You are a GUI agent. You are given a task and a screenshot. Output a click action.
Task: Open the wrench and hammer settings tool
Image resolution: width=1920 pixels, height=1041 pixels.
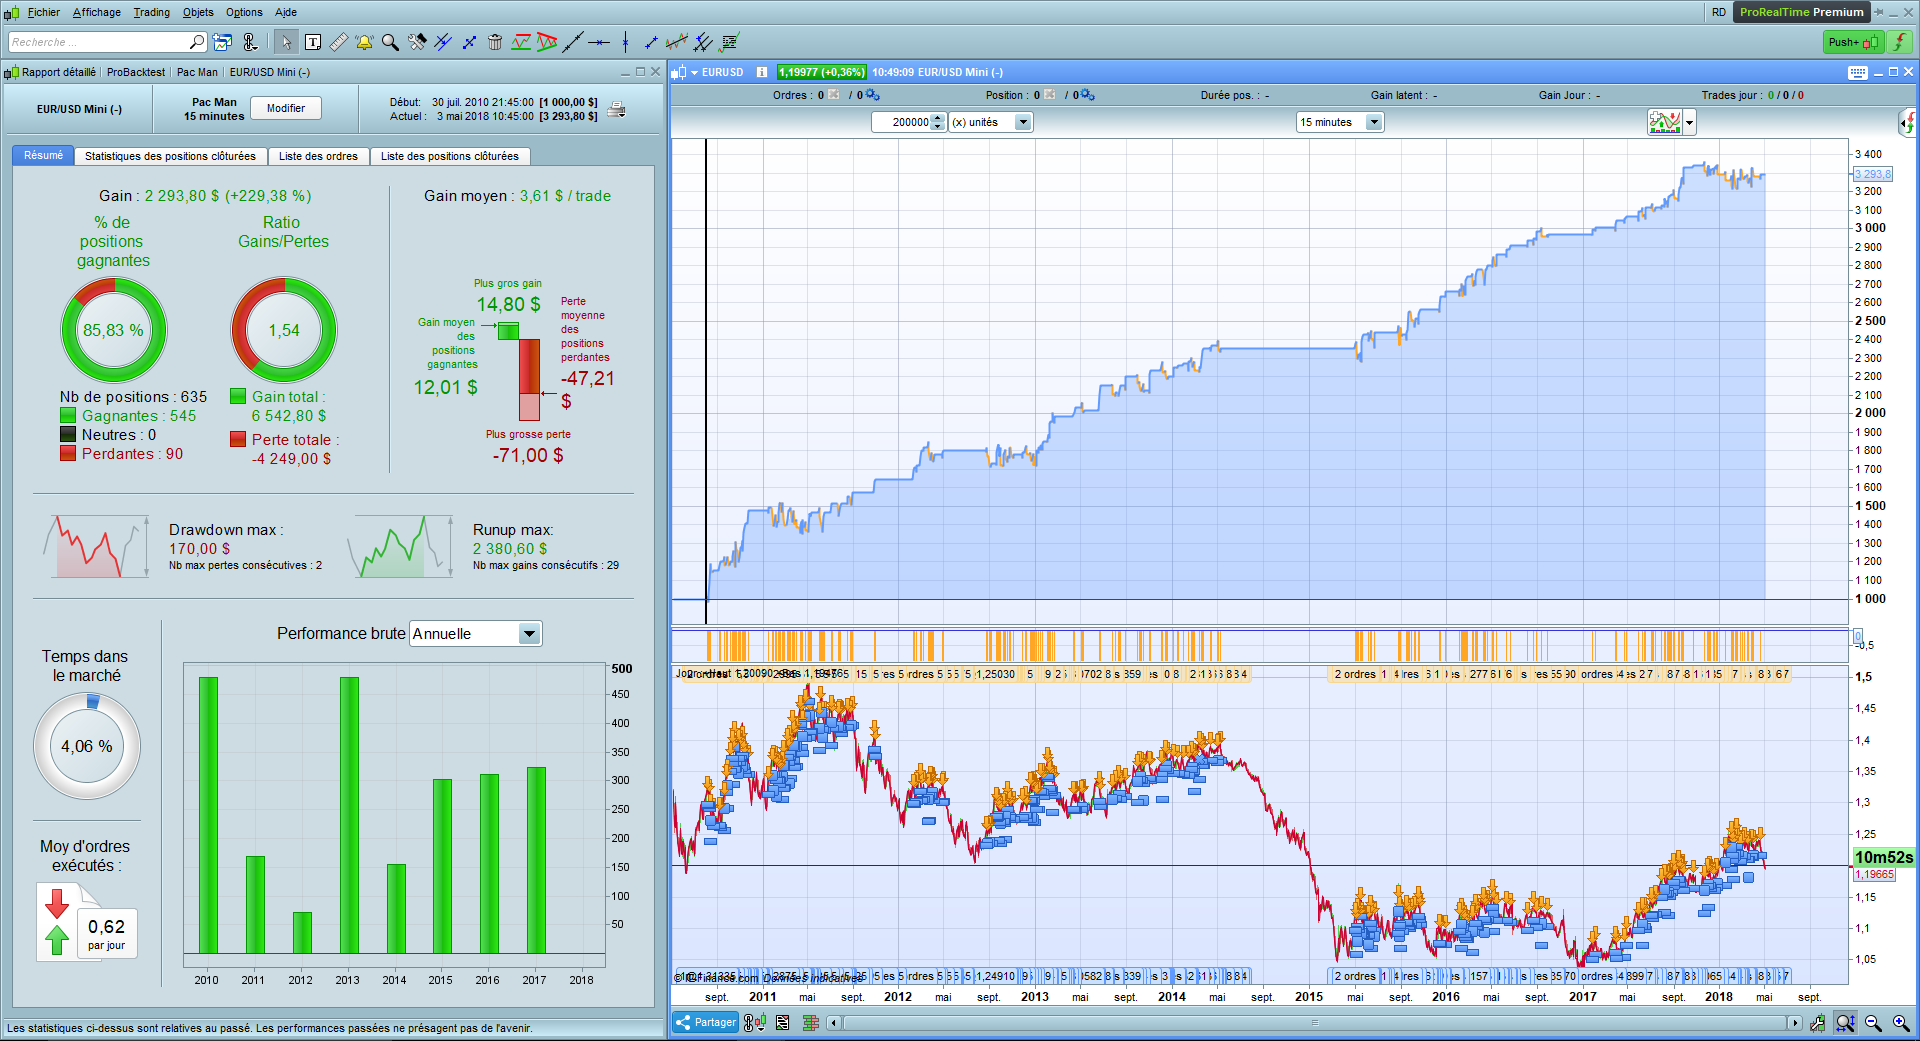click(417, 42)
